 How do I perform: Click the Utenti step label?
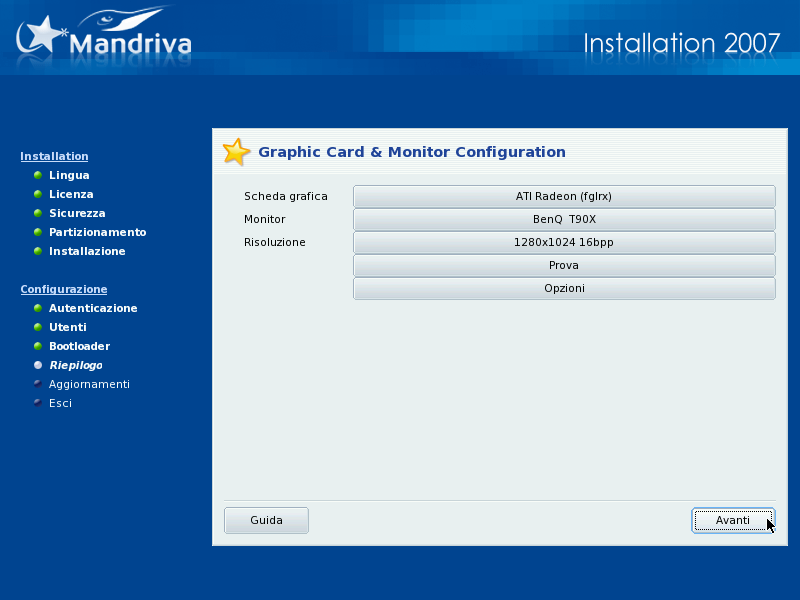click(x=67, y=327)
